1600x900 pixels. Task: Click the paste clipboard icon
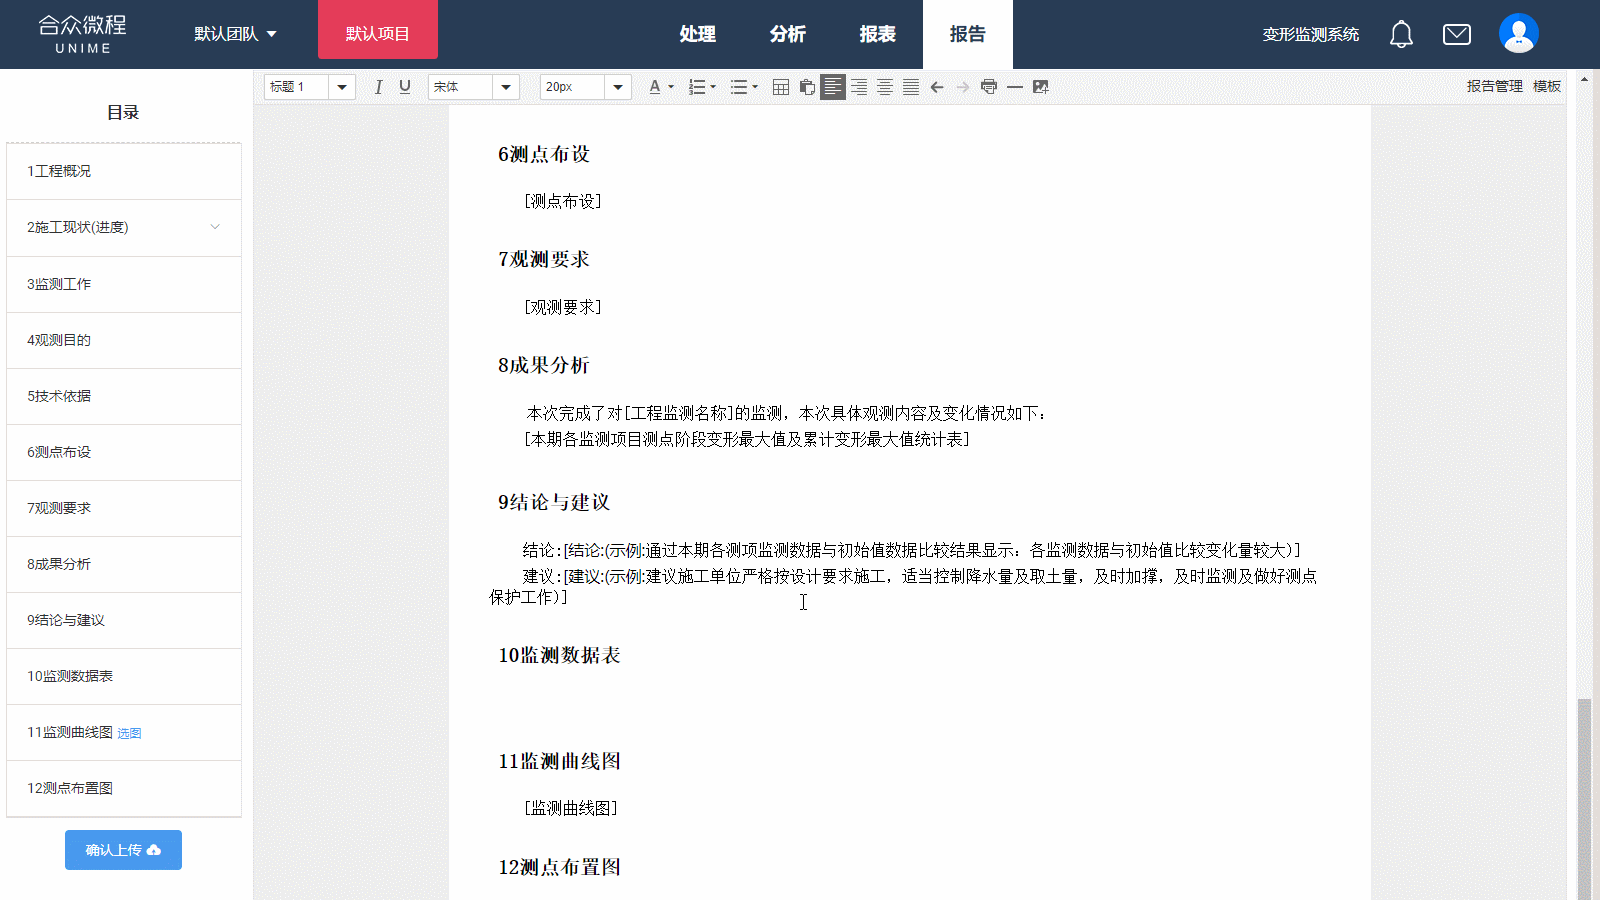[x=807, y=87]
